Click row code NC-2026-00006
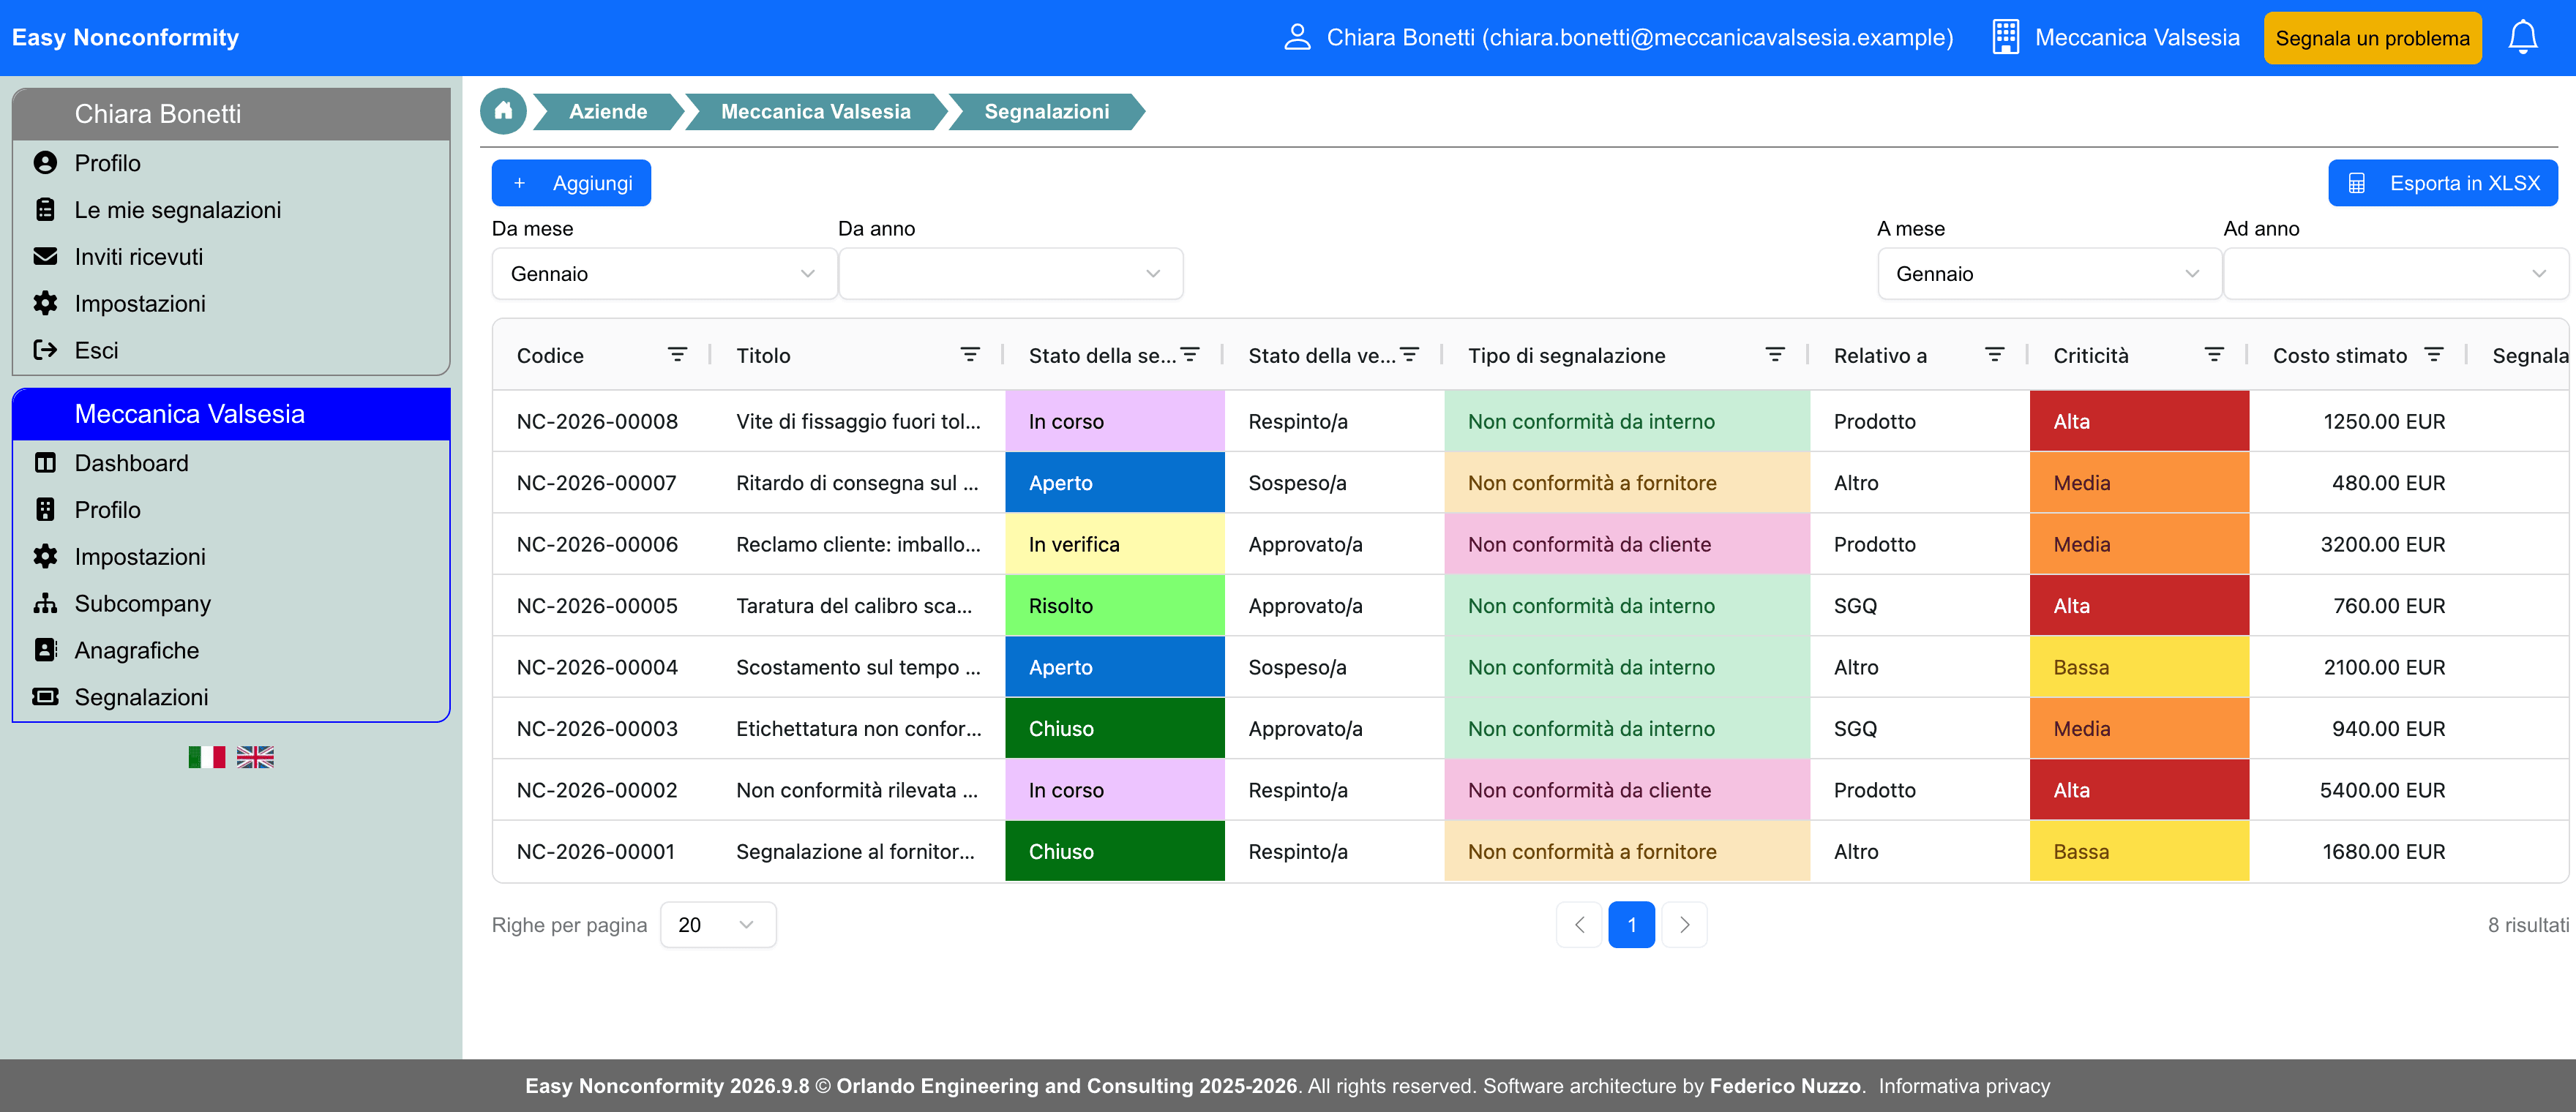 (597, 544)
